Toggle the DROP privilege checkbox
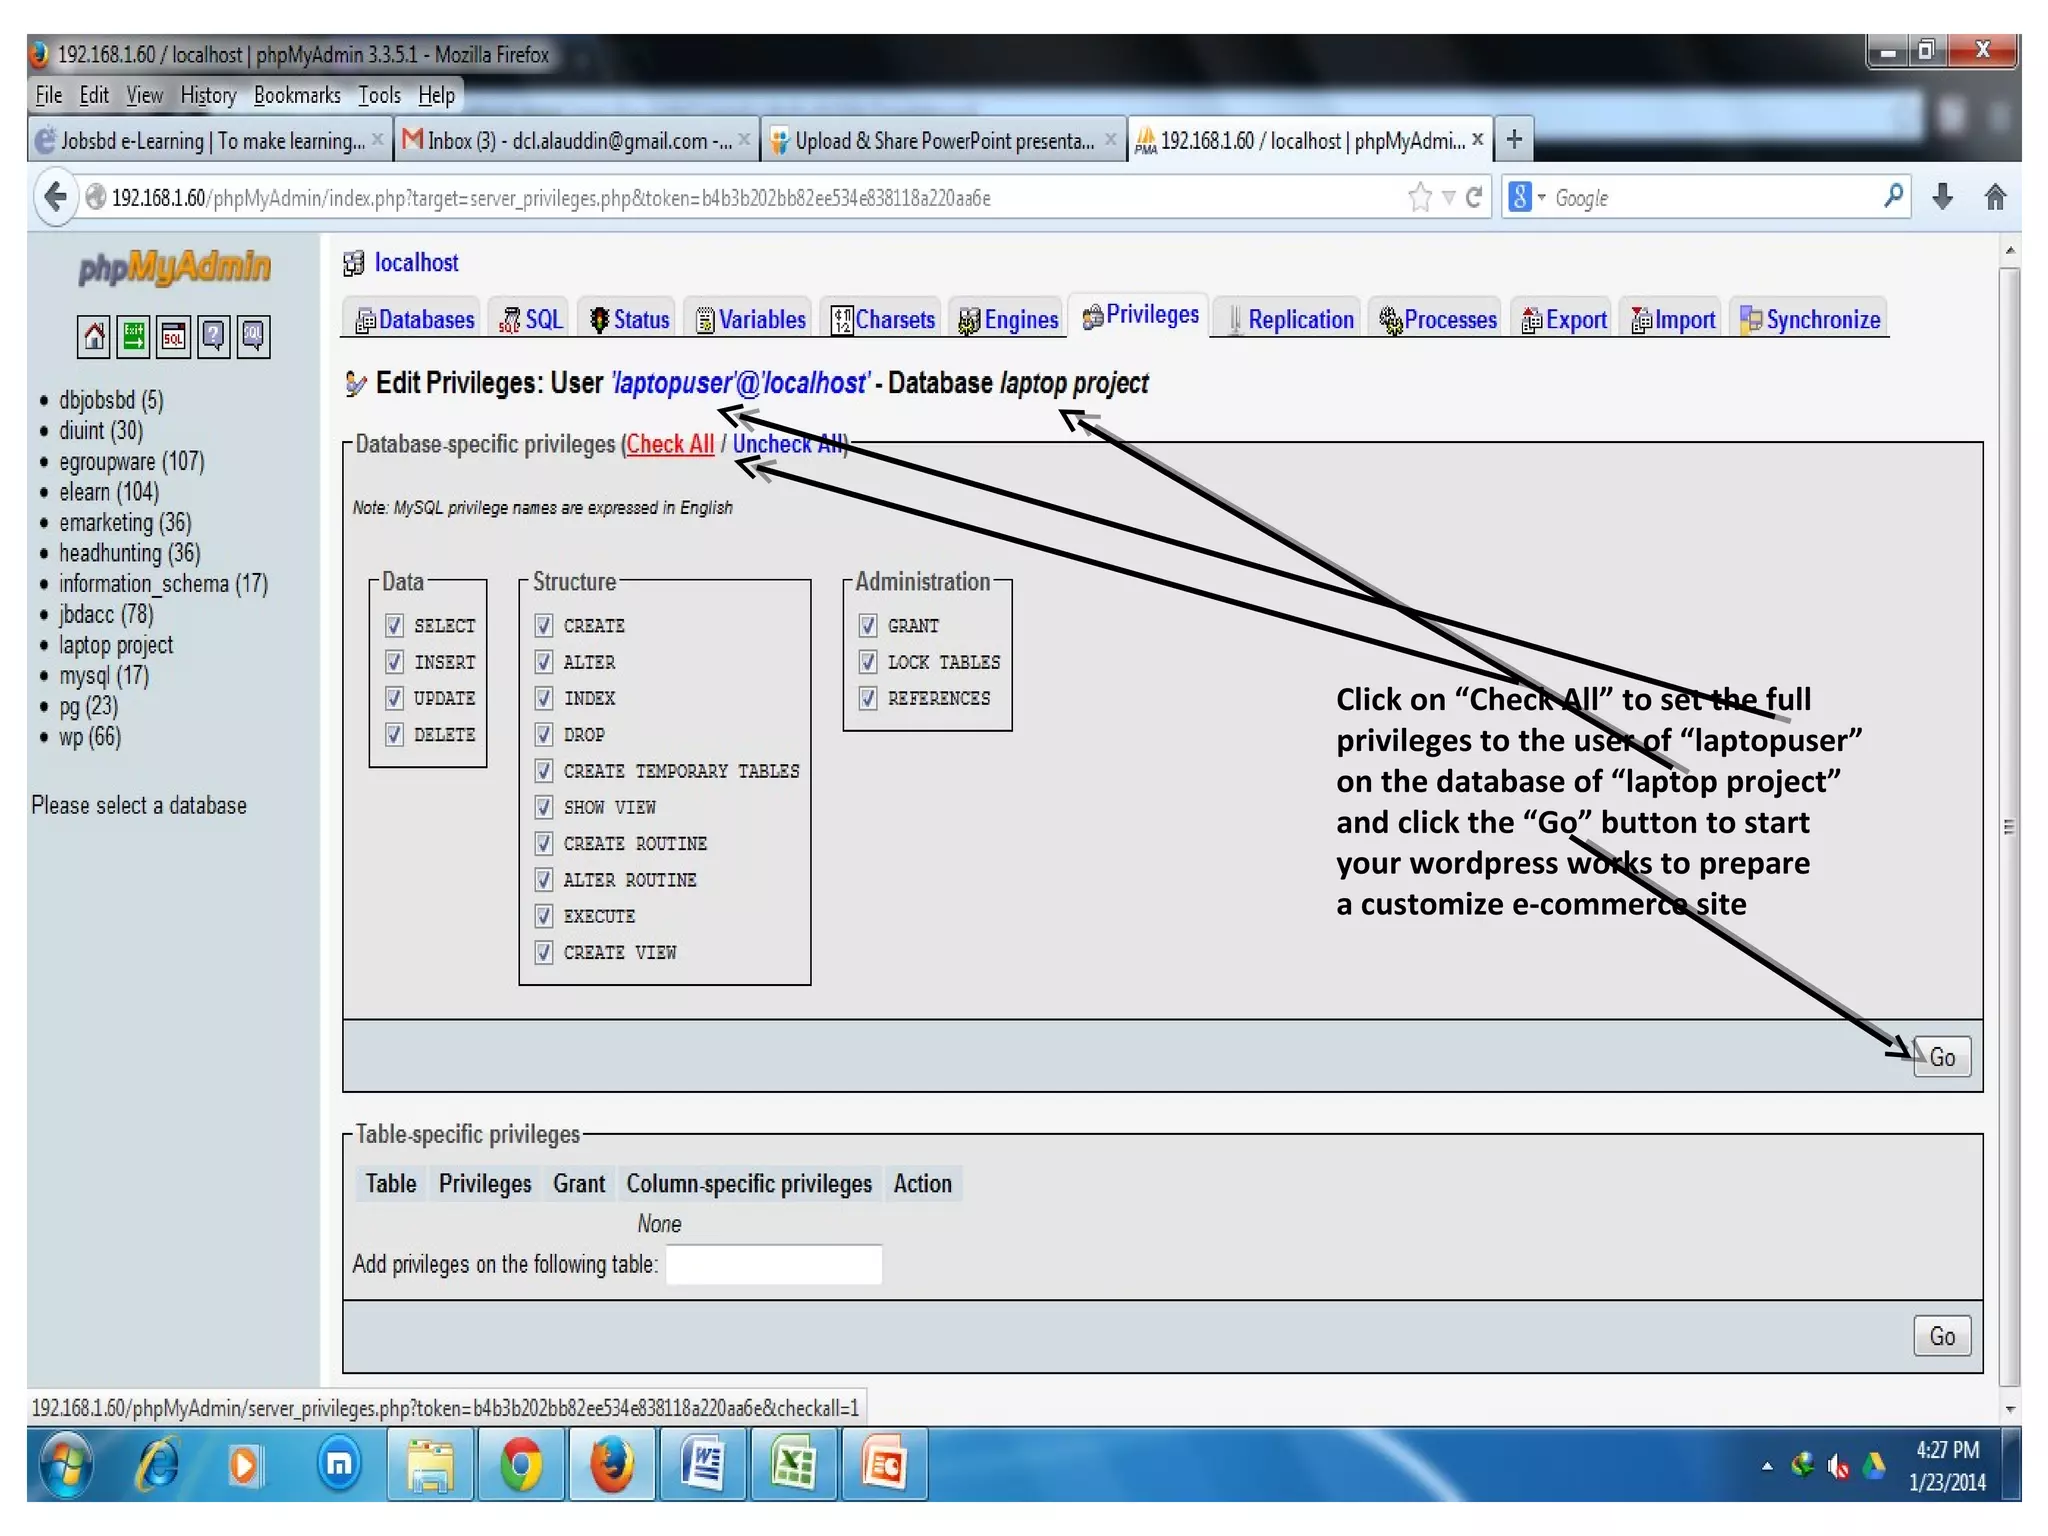Image resolution: width=2048 pixels, height=1536 pixels. (x=544, y=734)
